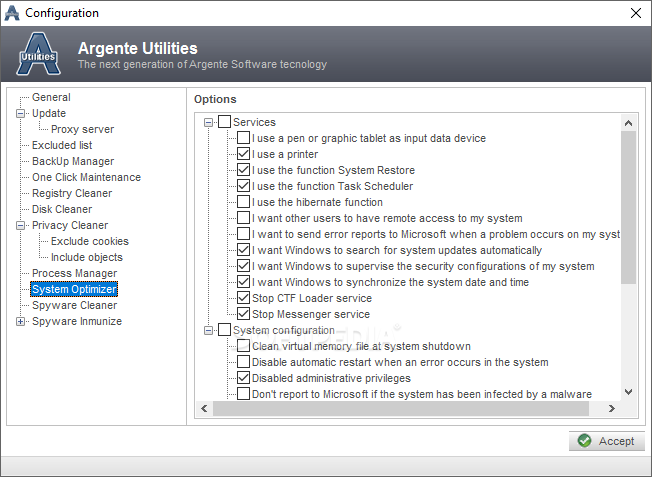
Task: Select Spyware Inmunize in the tree
Action: click(x=77, y=321)
